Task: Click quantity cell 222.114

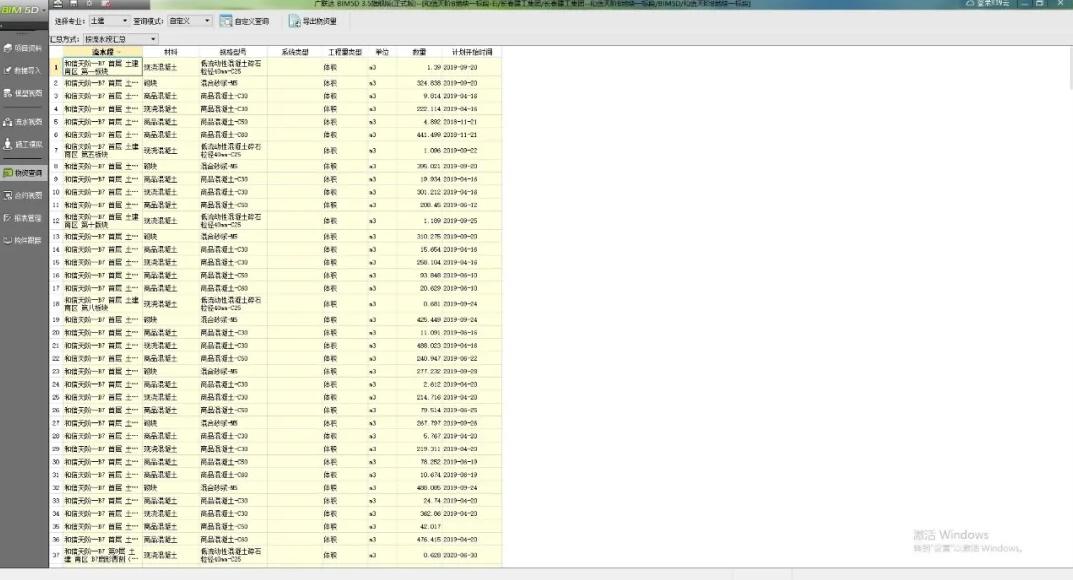Action: click(x=419, y=109)
